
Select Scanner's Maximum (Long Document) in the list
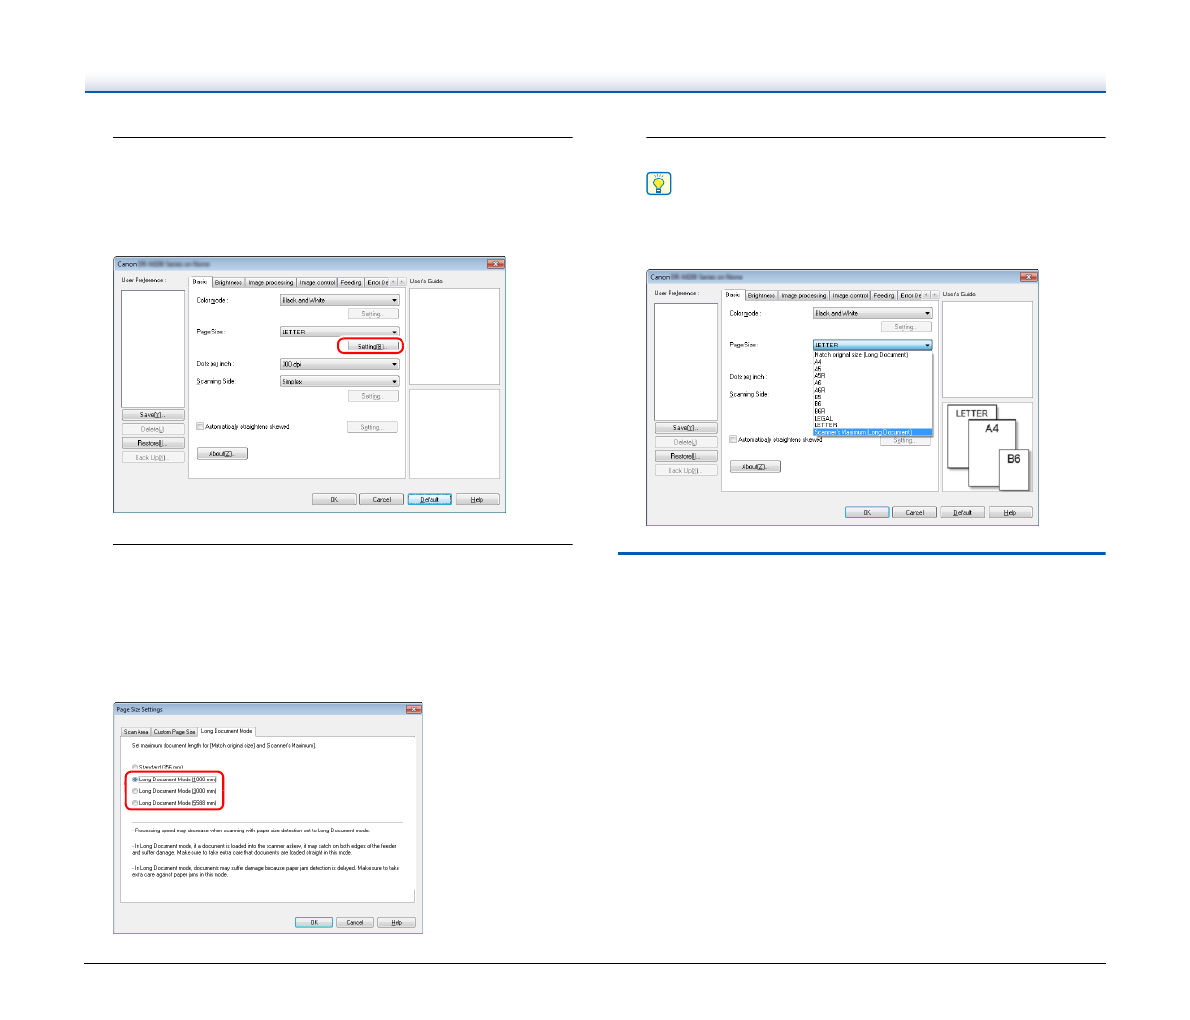click(863, 432)
